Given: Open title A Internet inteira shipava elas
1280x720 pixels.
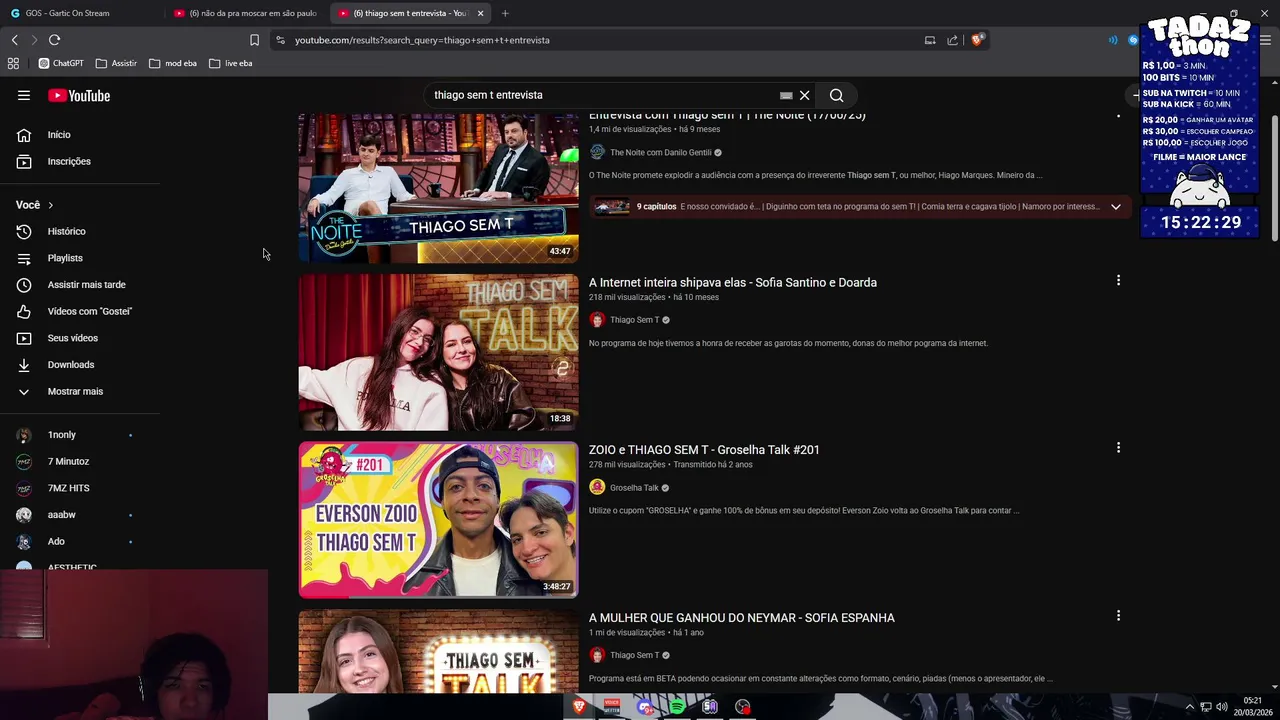Looking at the screenshot, I should [x=733, y=282].
